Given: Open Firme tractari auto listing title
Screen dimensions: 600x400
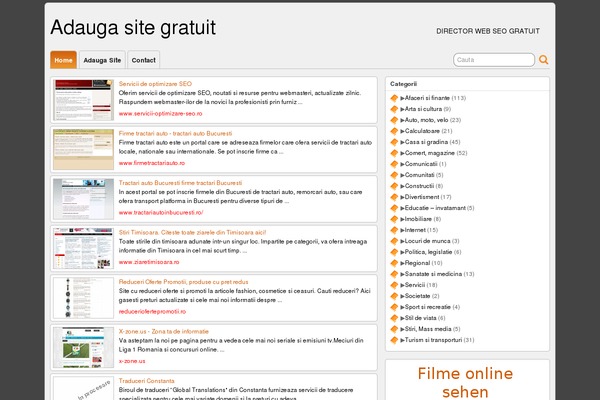Looking at the screenshot, I should (x=175, y=134).
